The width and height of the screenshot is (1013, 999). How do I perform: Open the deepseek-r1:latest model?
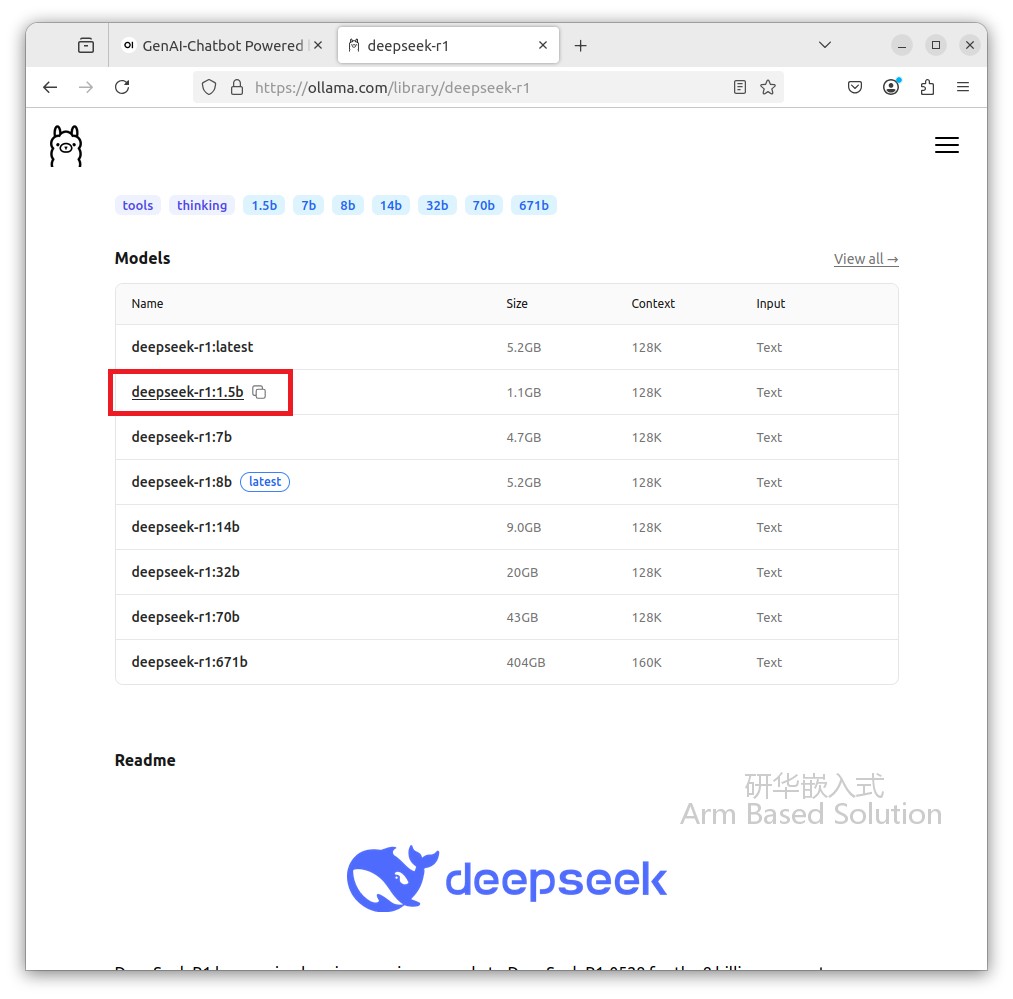[192, 347]
